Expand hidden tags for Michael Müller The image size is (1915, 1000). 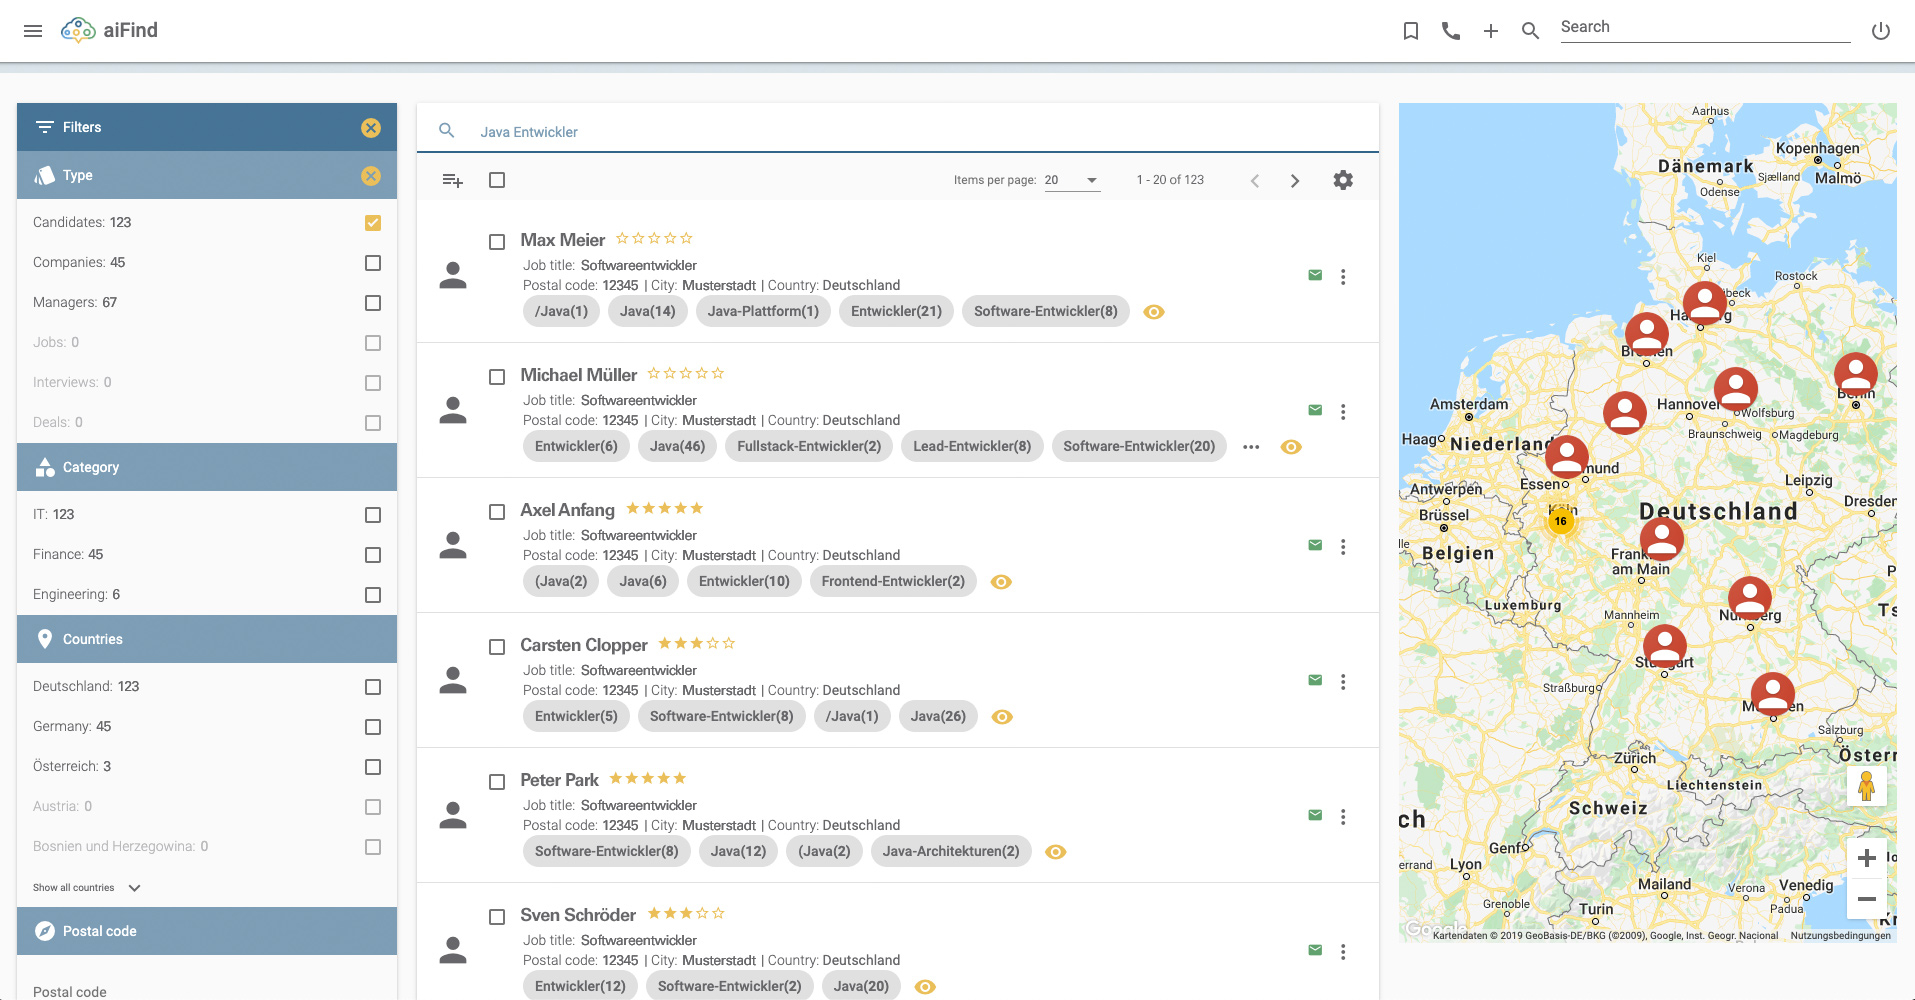pos(1251,447)
